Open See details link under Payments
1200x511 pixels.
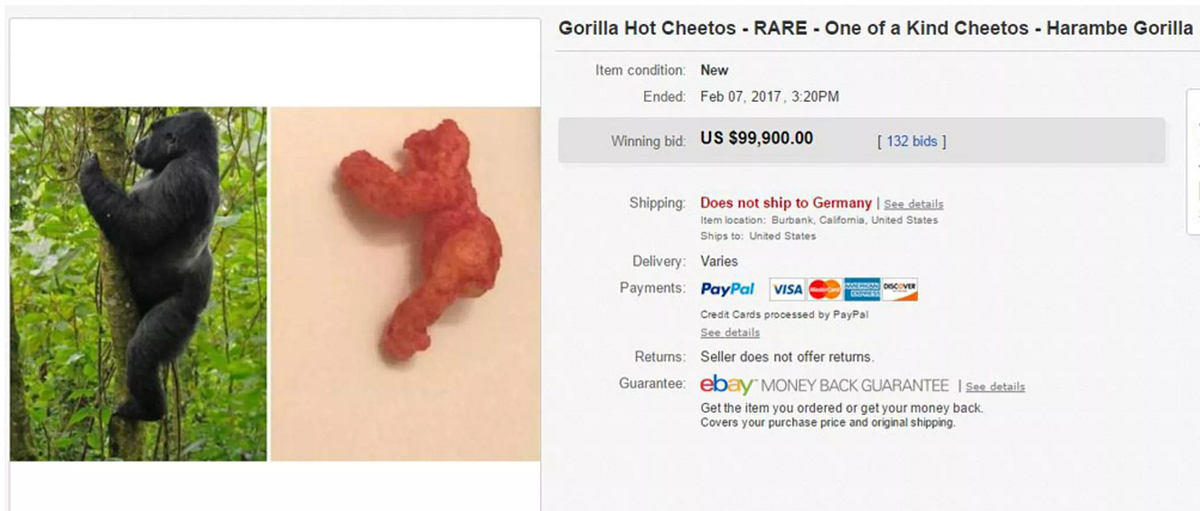point(730,333)
